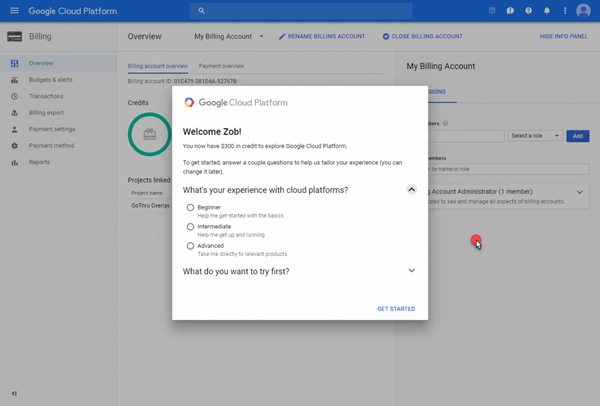Select the Intermediate experience option

coord(190,226)
